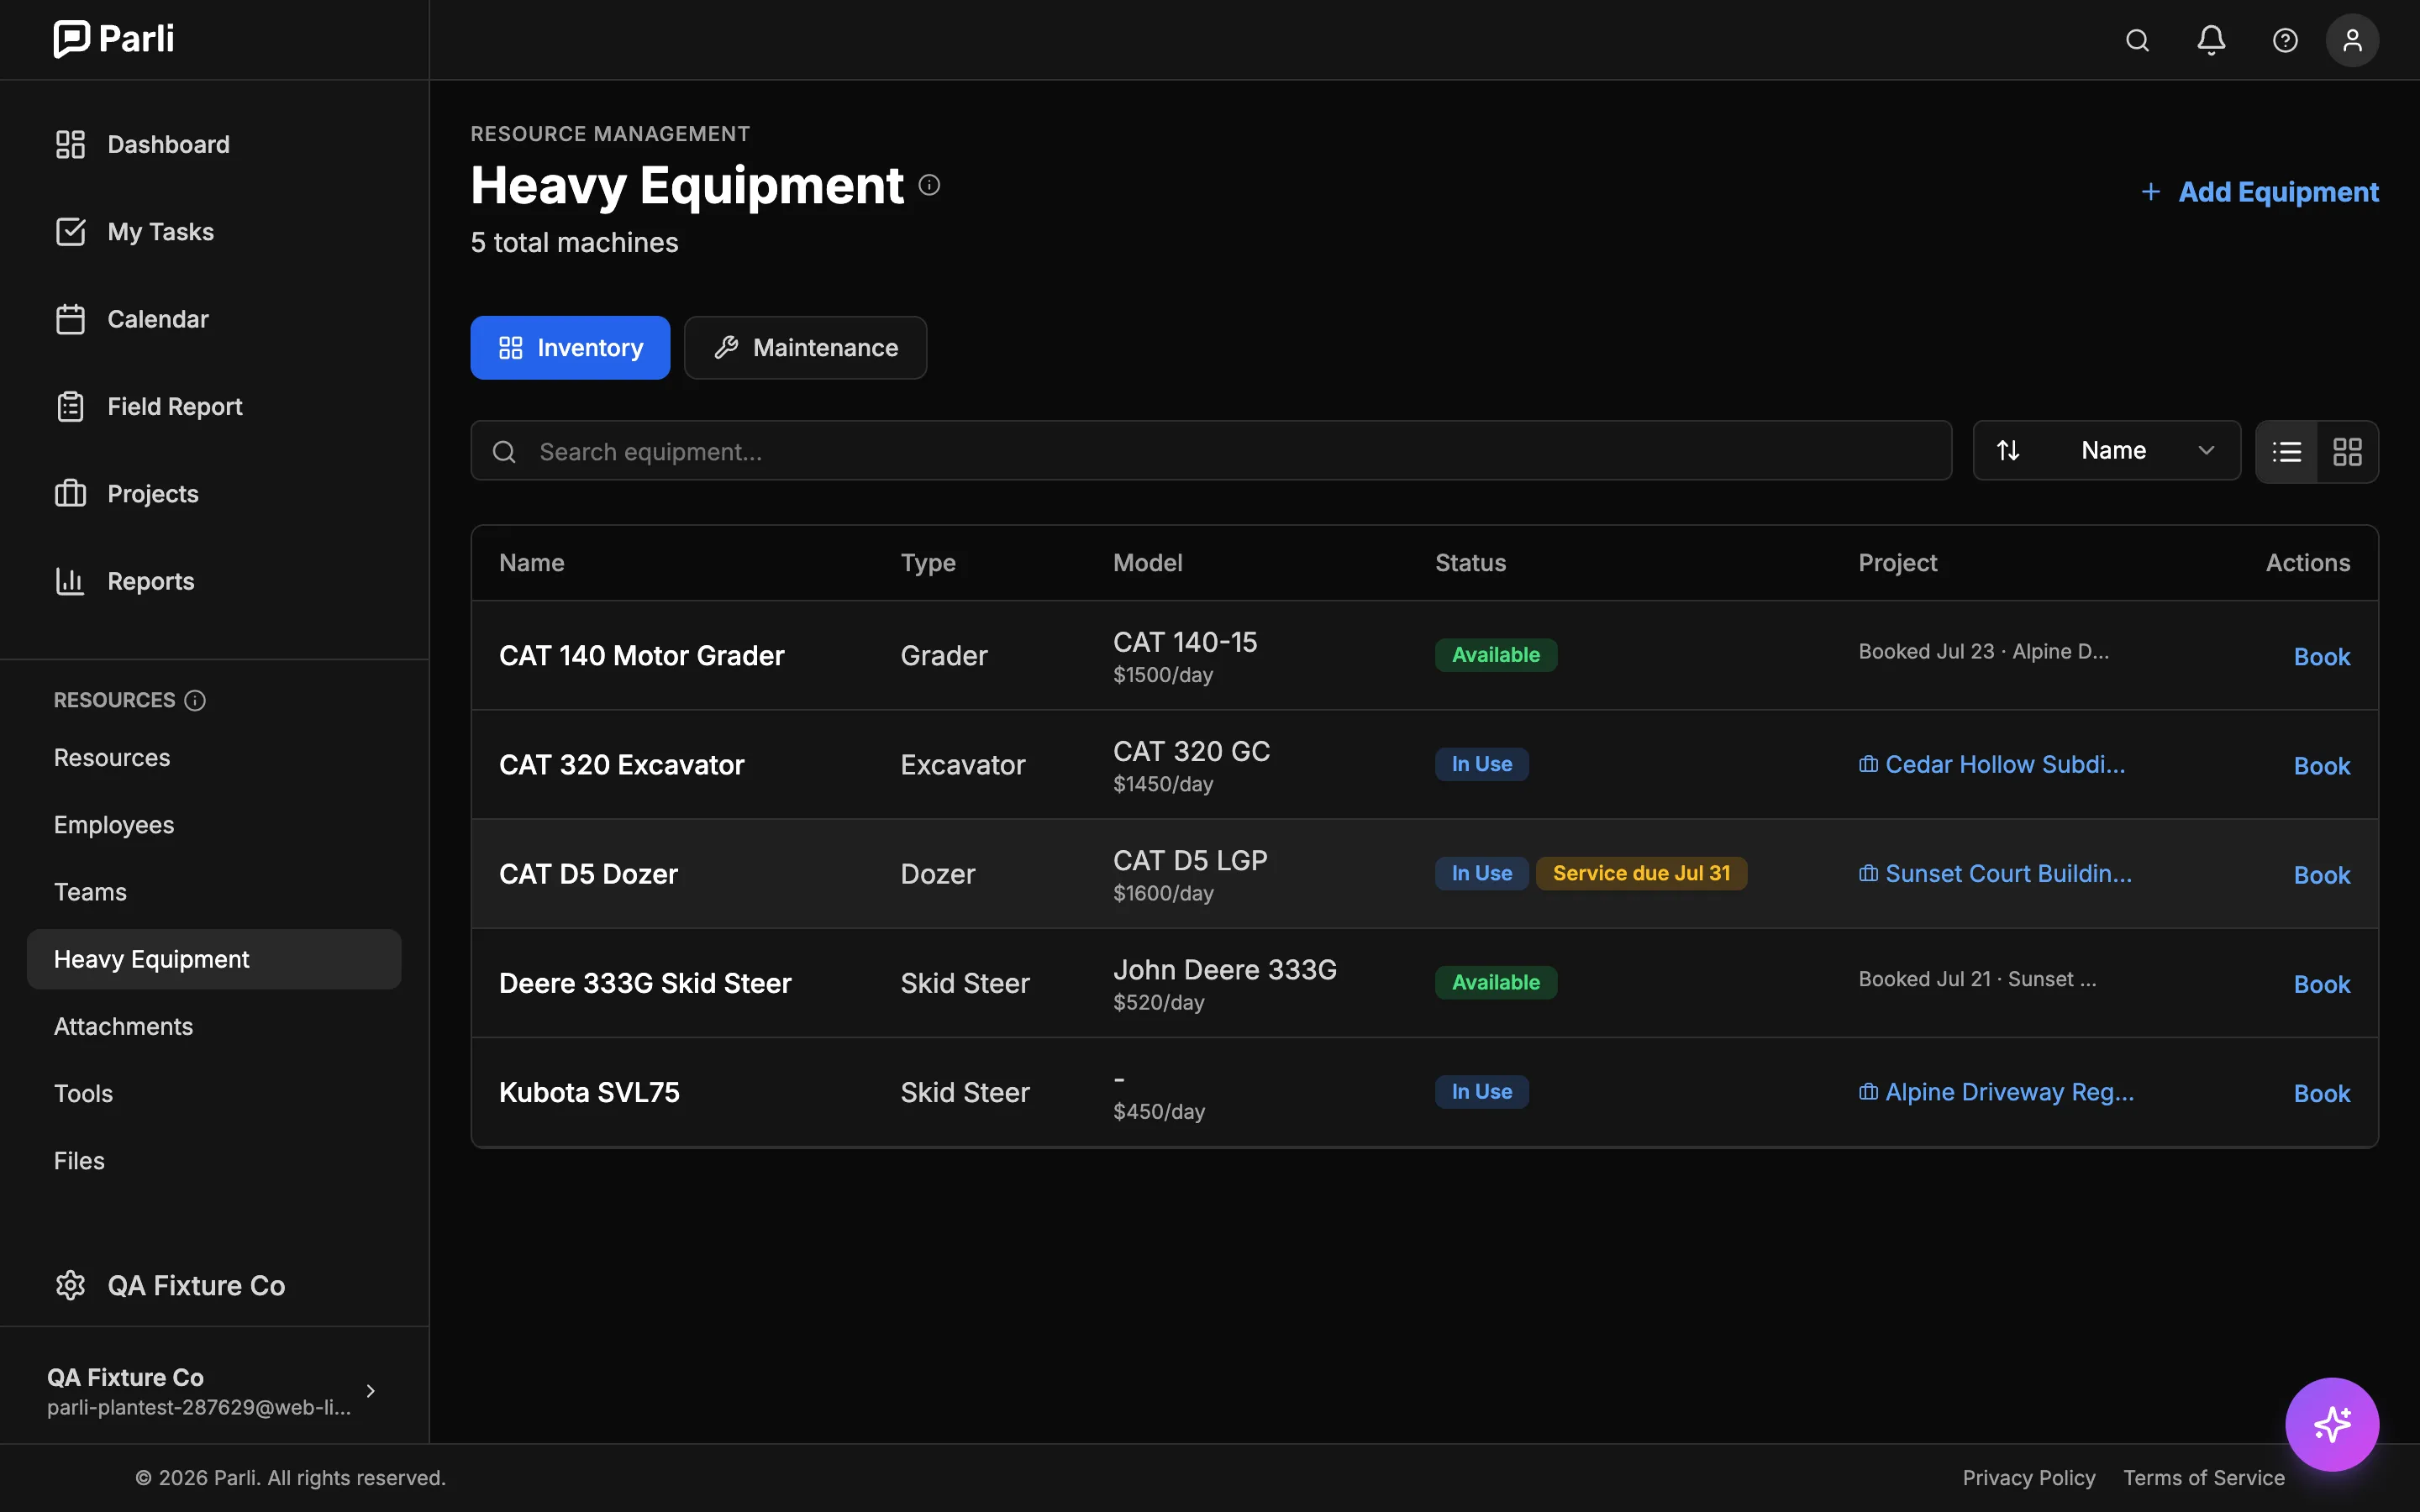The height and width of the screenshot is (1512, 2420).
Task: Click the In Use badge for CAT 320 Excavator
Action: (x=1481, y=764)
